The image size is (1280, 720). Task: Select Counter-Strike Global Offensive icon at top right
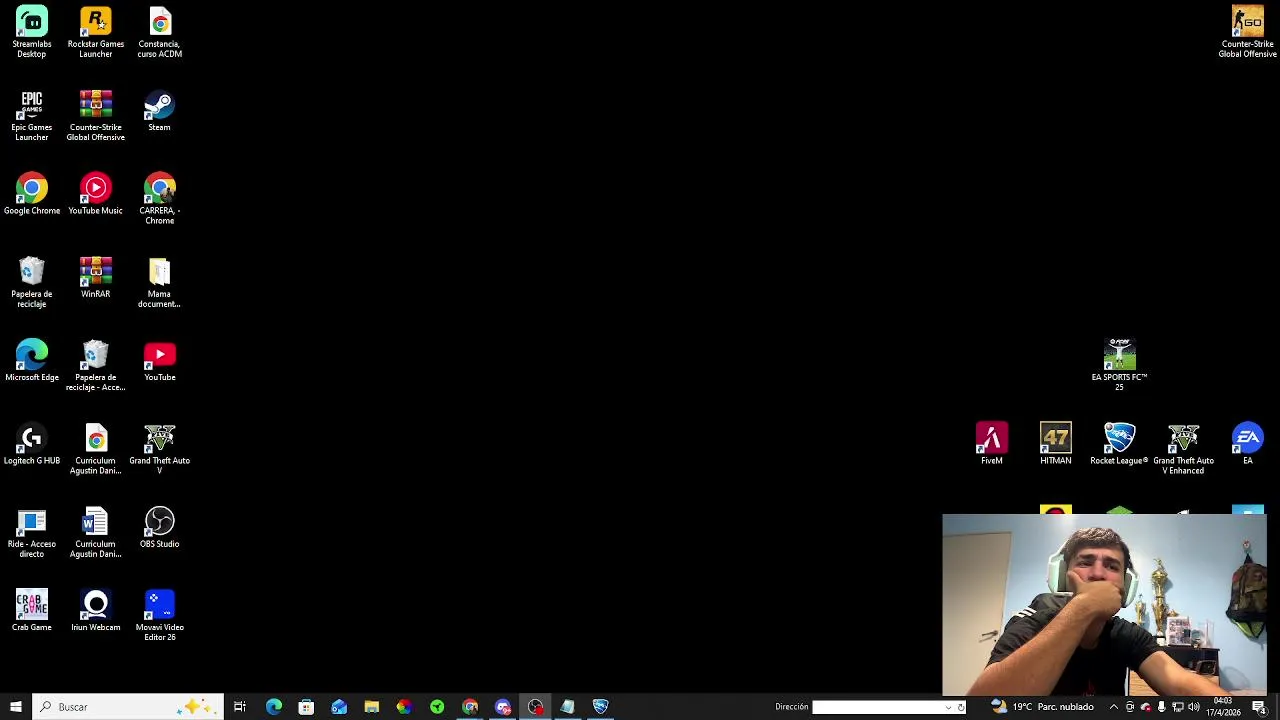(1247, 32)
